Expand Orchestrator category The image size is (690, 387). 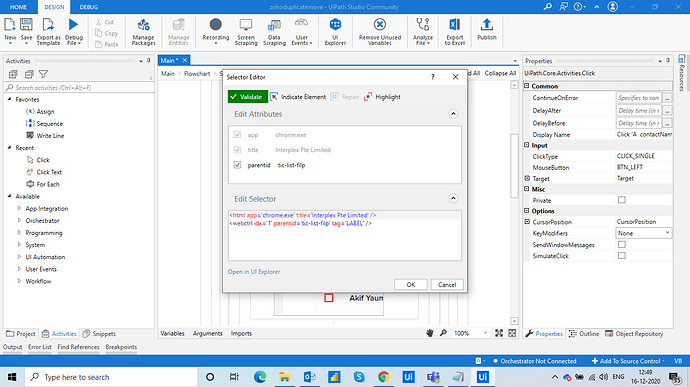coord(19,220)
